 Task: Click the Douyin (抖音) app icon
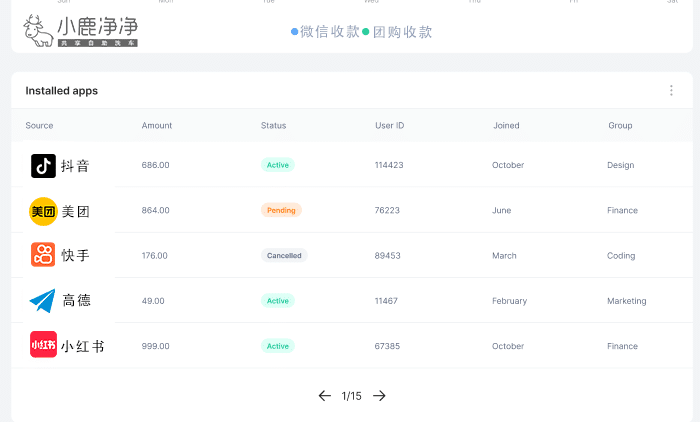point(43,166)
